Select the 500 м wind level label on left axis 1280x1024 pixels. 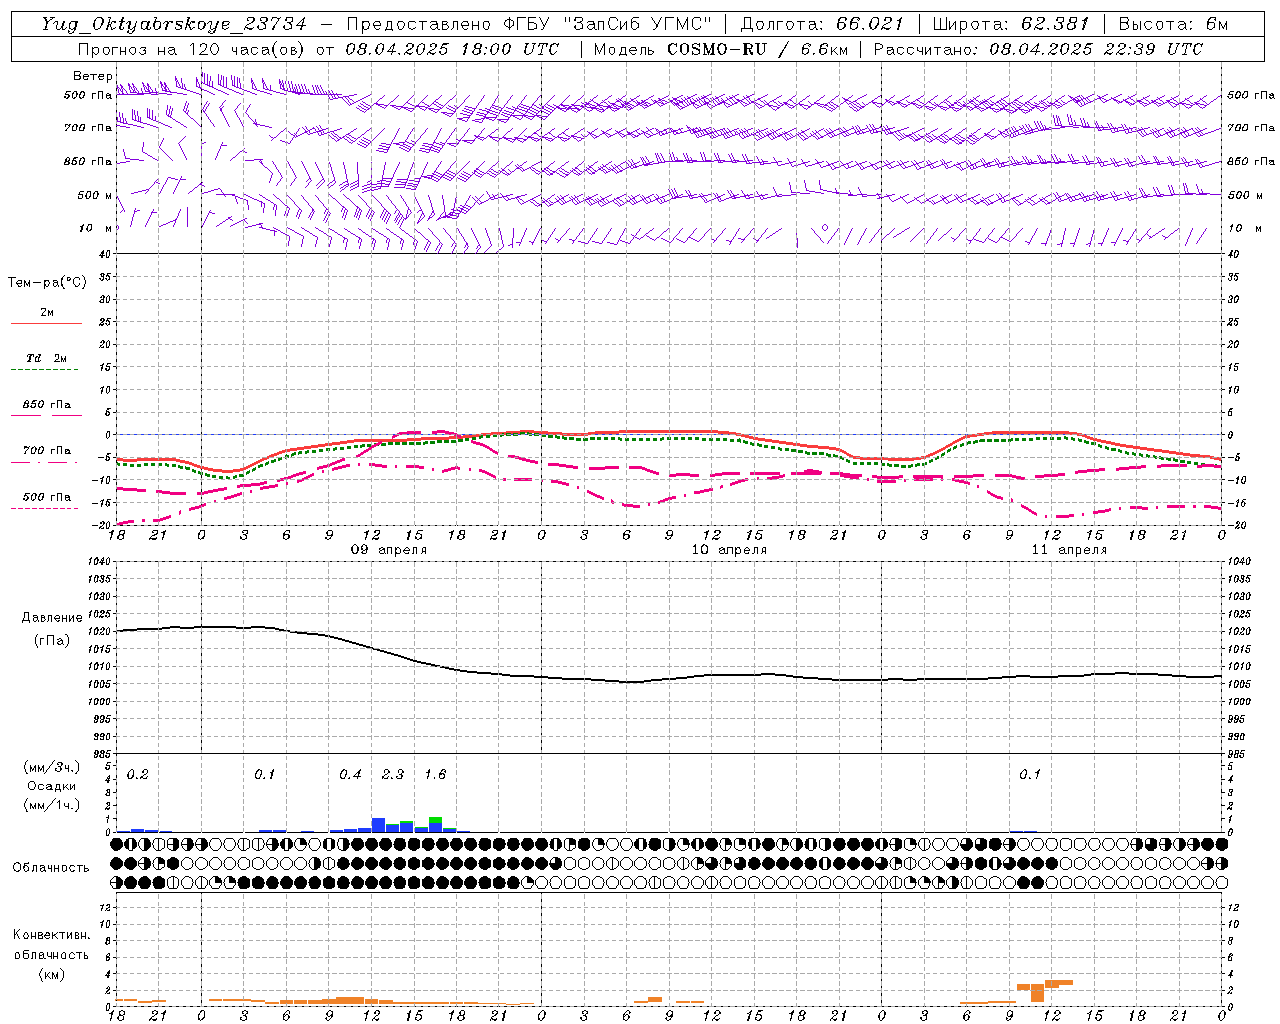click(95, 195)
